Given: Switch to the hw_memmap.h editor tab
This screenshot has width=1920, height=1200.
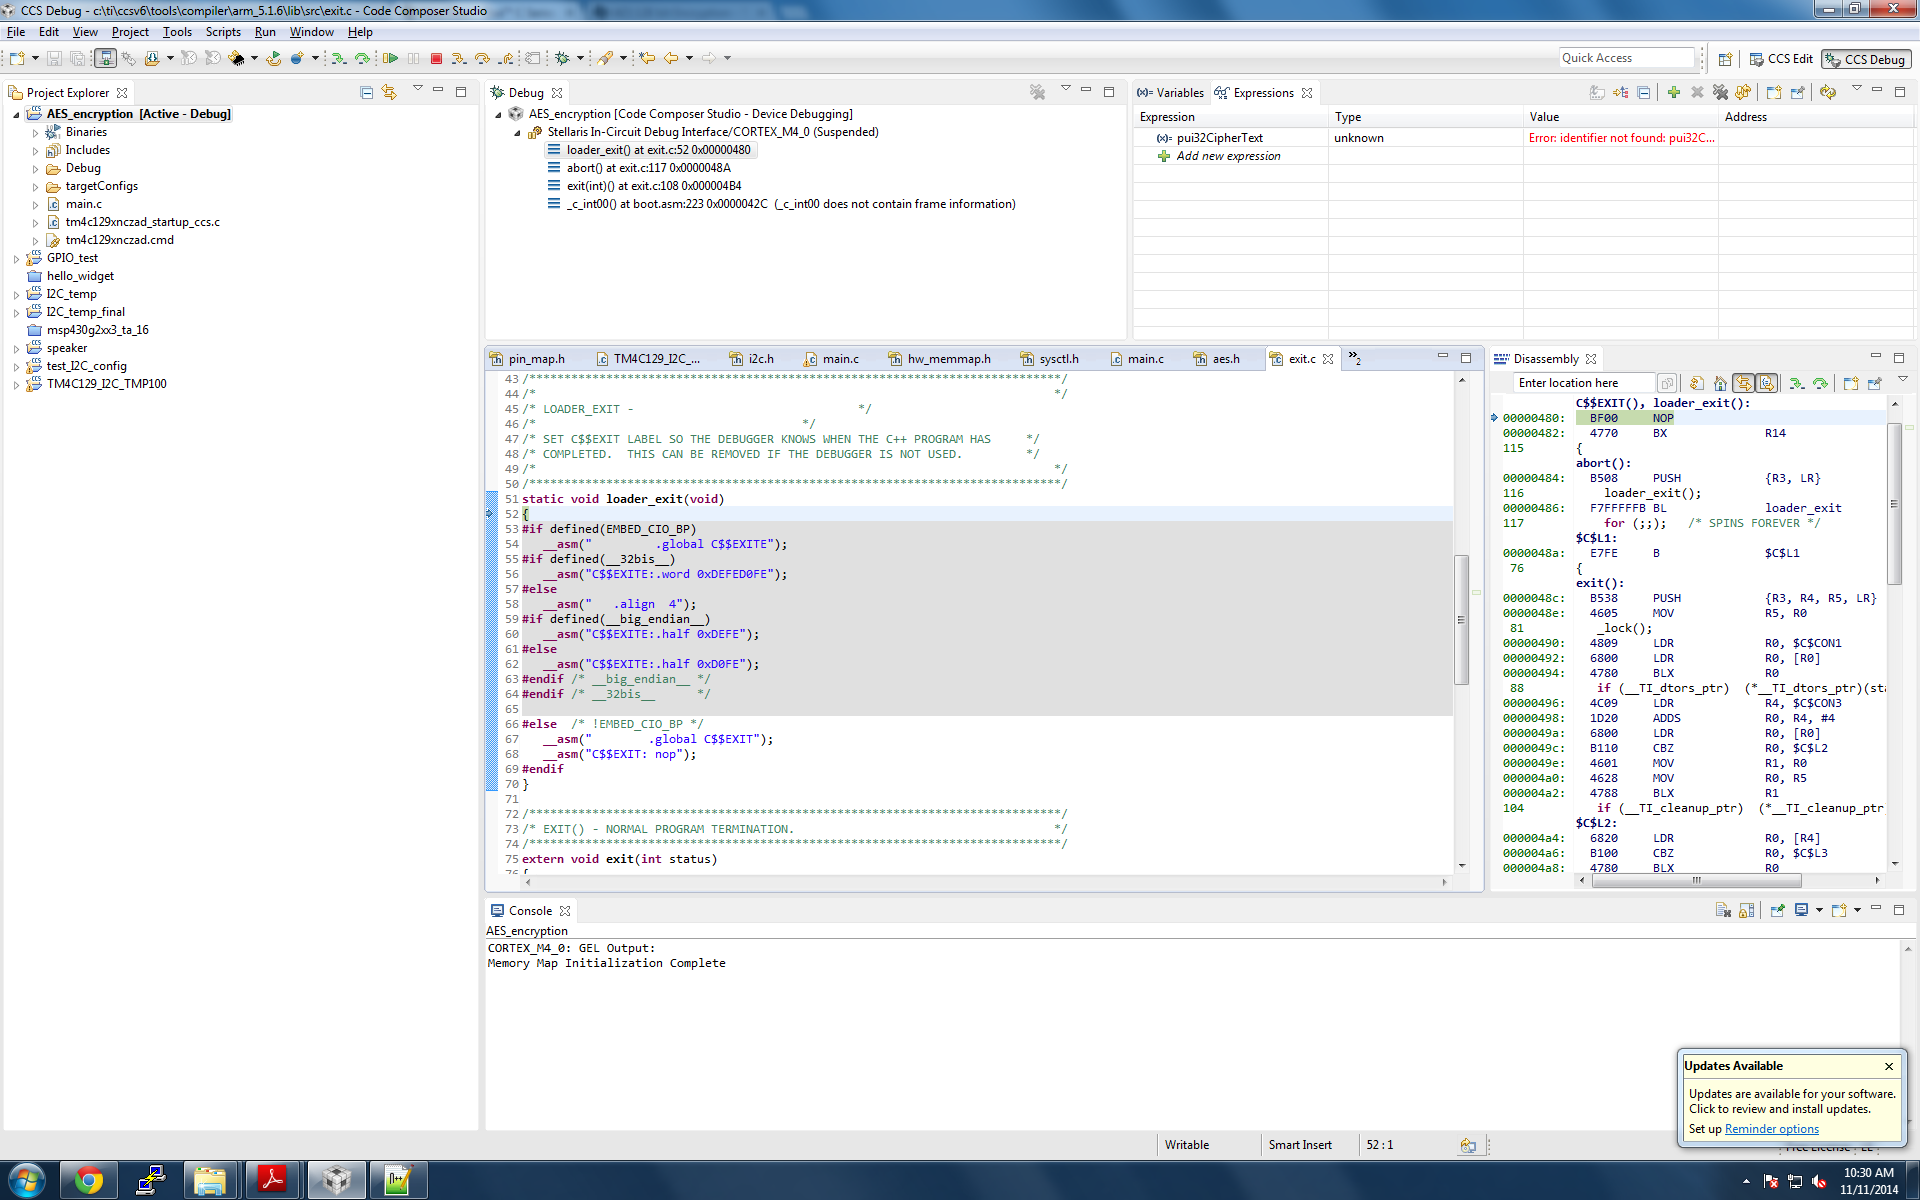Looking at the screenshot, I should click(x=939, y=359).
